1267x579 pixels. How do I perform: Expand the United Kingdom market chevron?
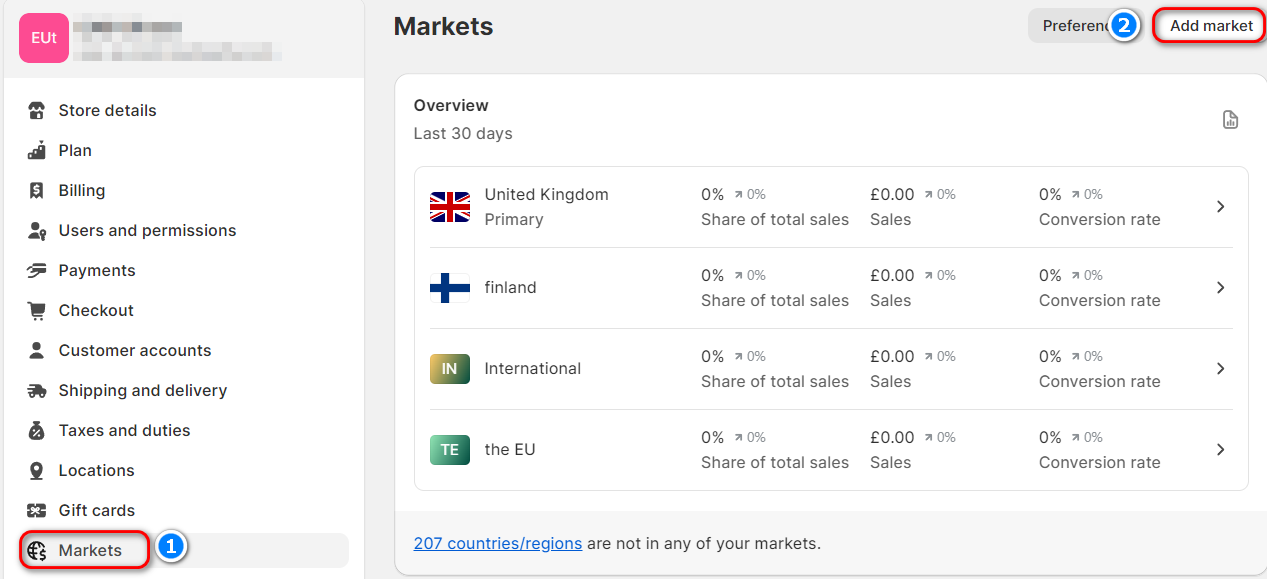(x=1220, y=206)
